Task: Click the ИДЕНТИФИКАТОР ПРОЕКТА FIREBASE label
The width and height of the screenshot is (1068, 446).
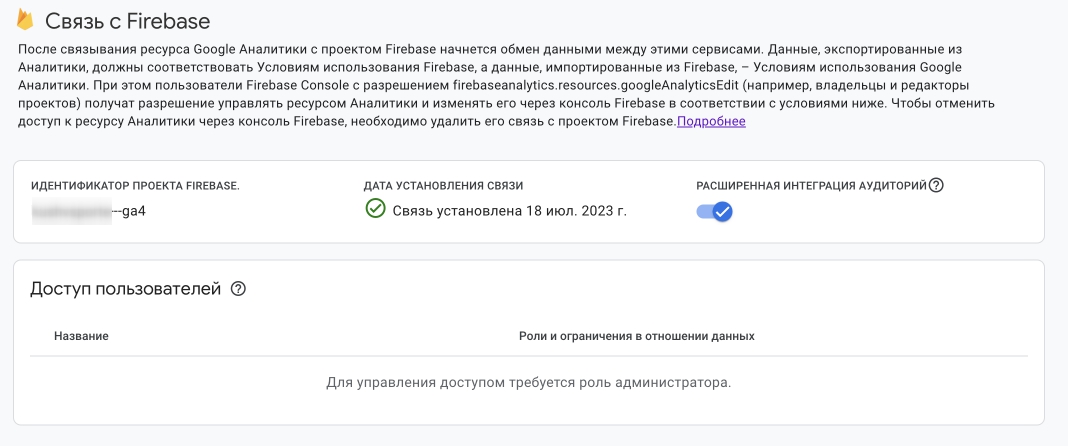Action: point(135,186)
